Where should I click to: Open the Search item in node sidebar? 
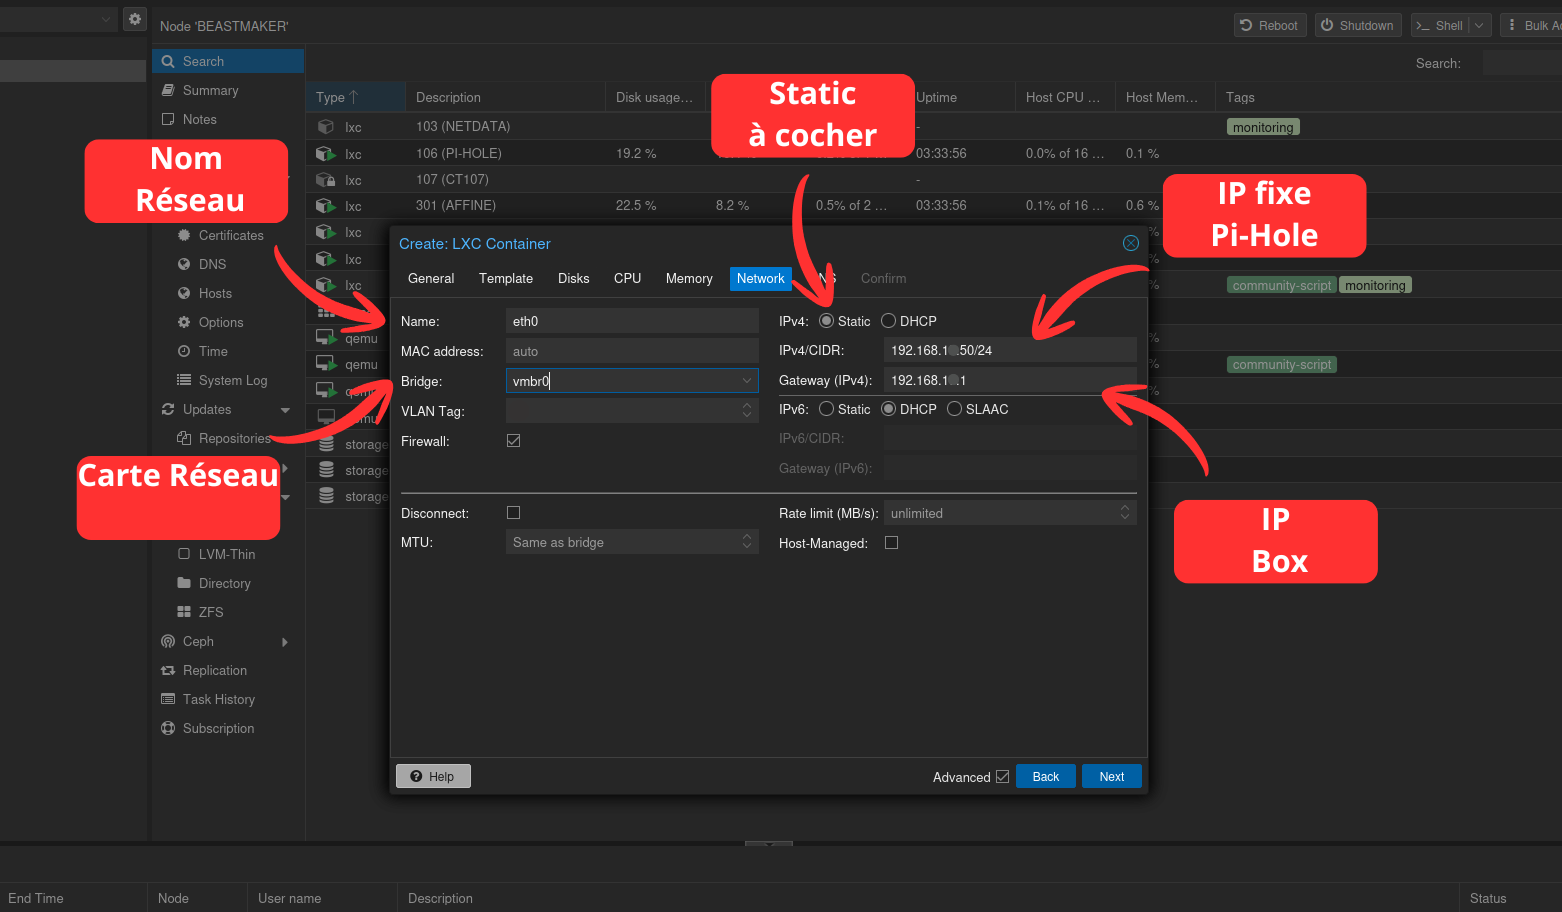tap(228, 61)
